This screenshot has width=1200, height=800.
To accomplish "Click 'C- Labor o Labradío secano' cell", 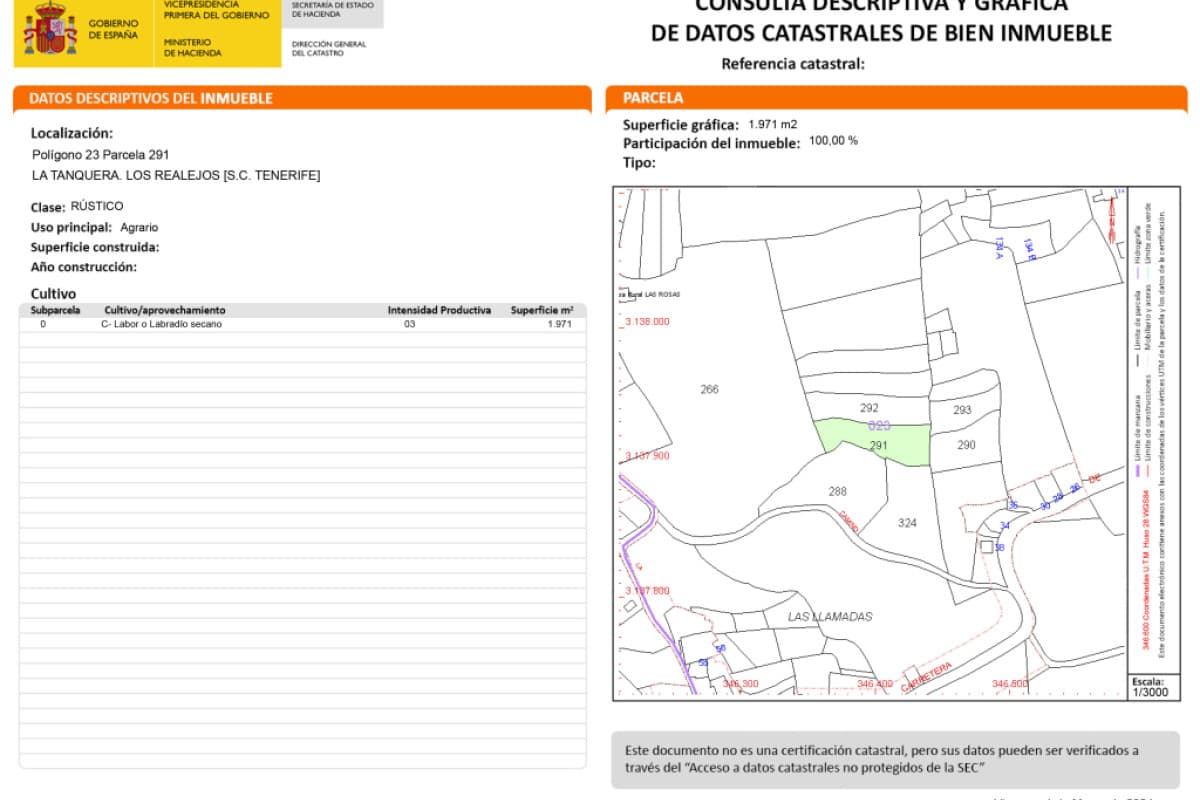I will (162, 324).
